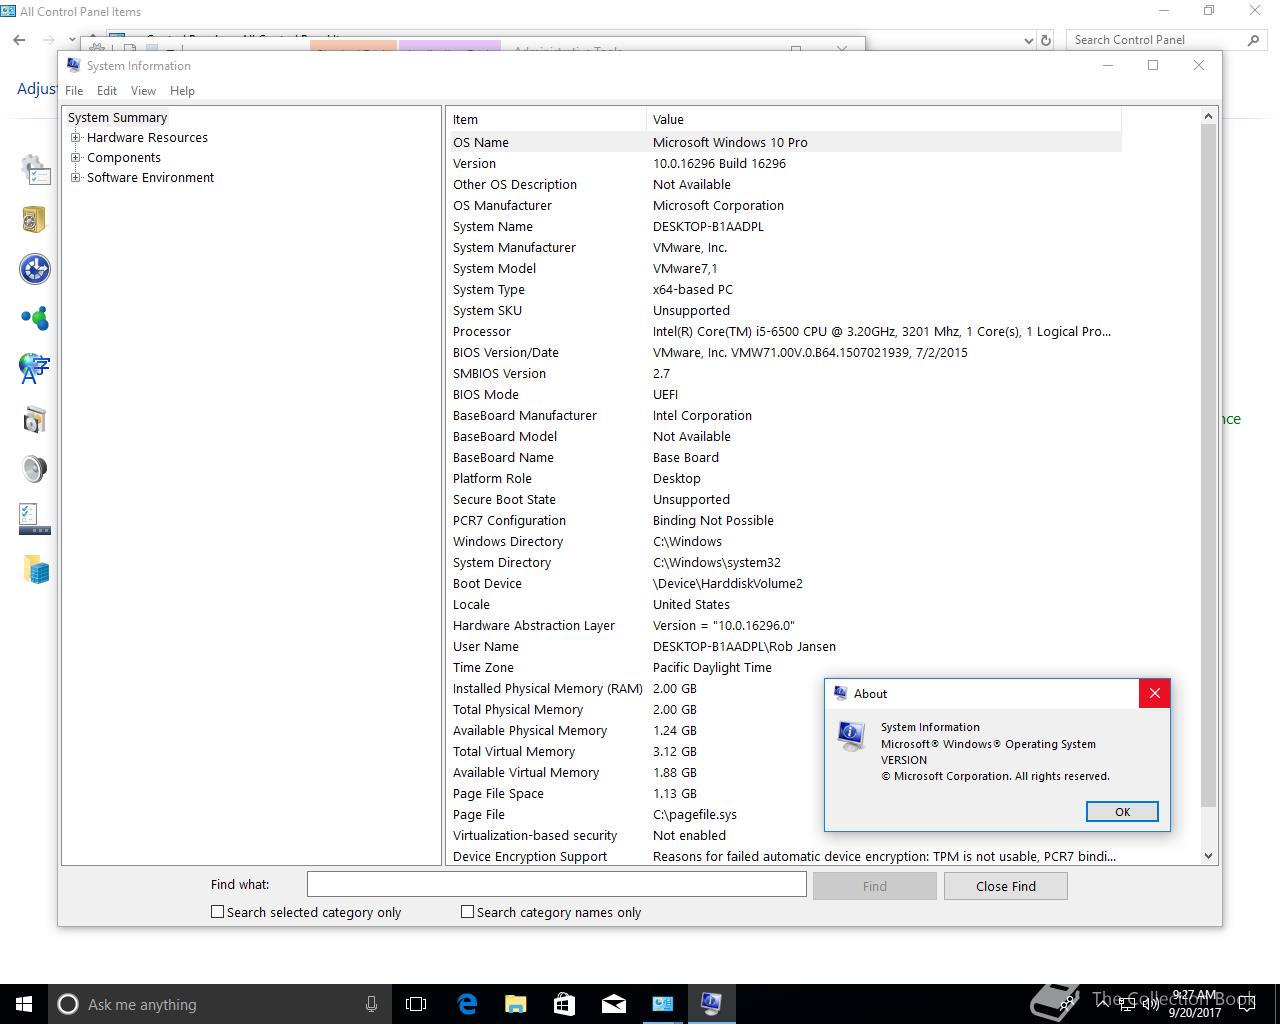
Task: Open the Mail app from the taskbar
Action: click(x=613, y=1004)
